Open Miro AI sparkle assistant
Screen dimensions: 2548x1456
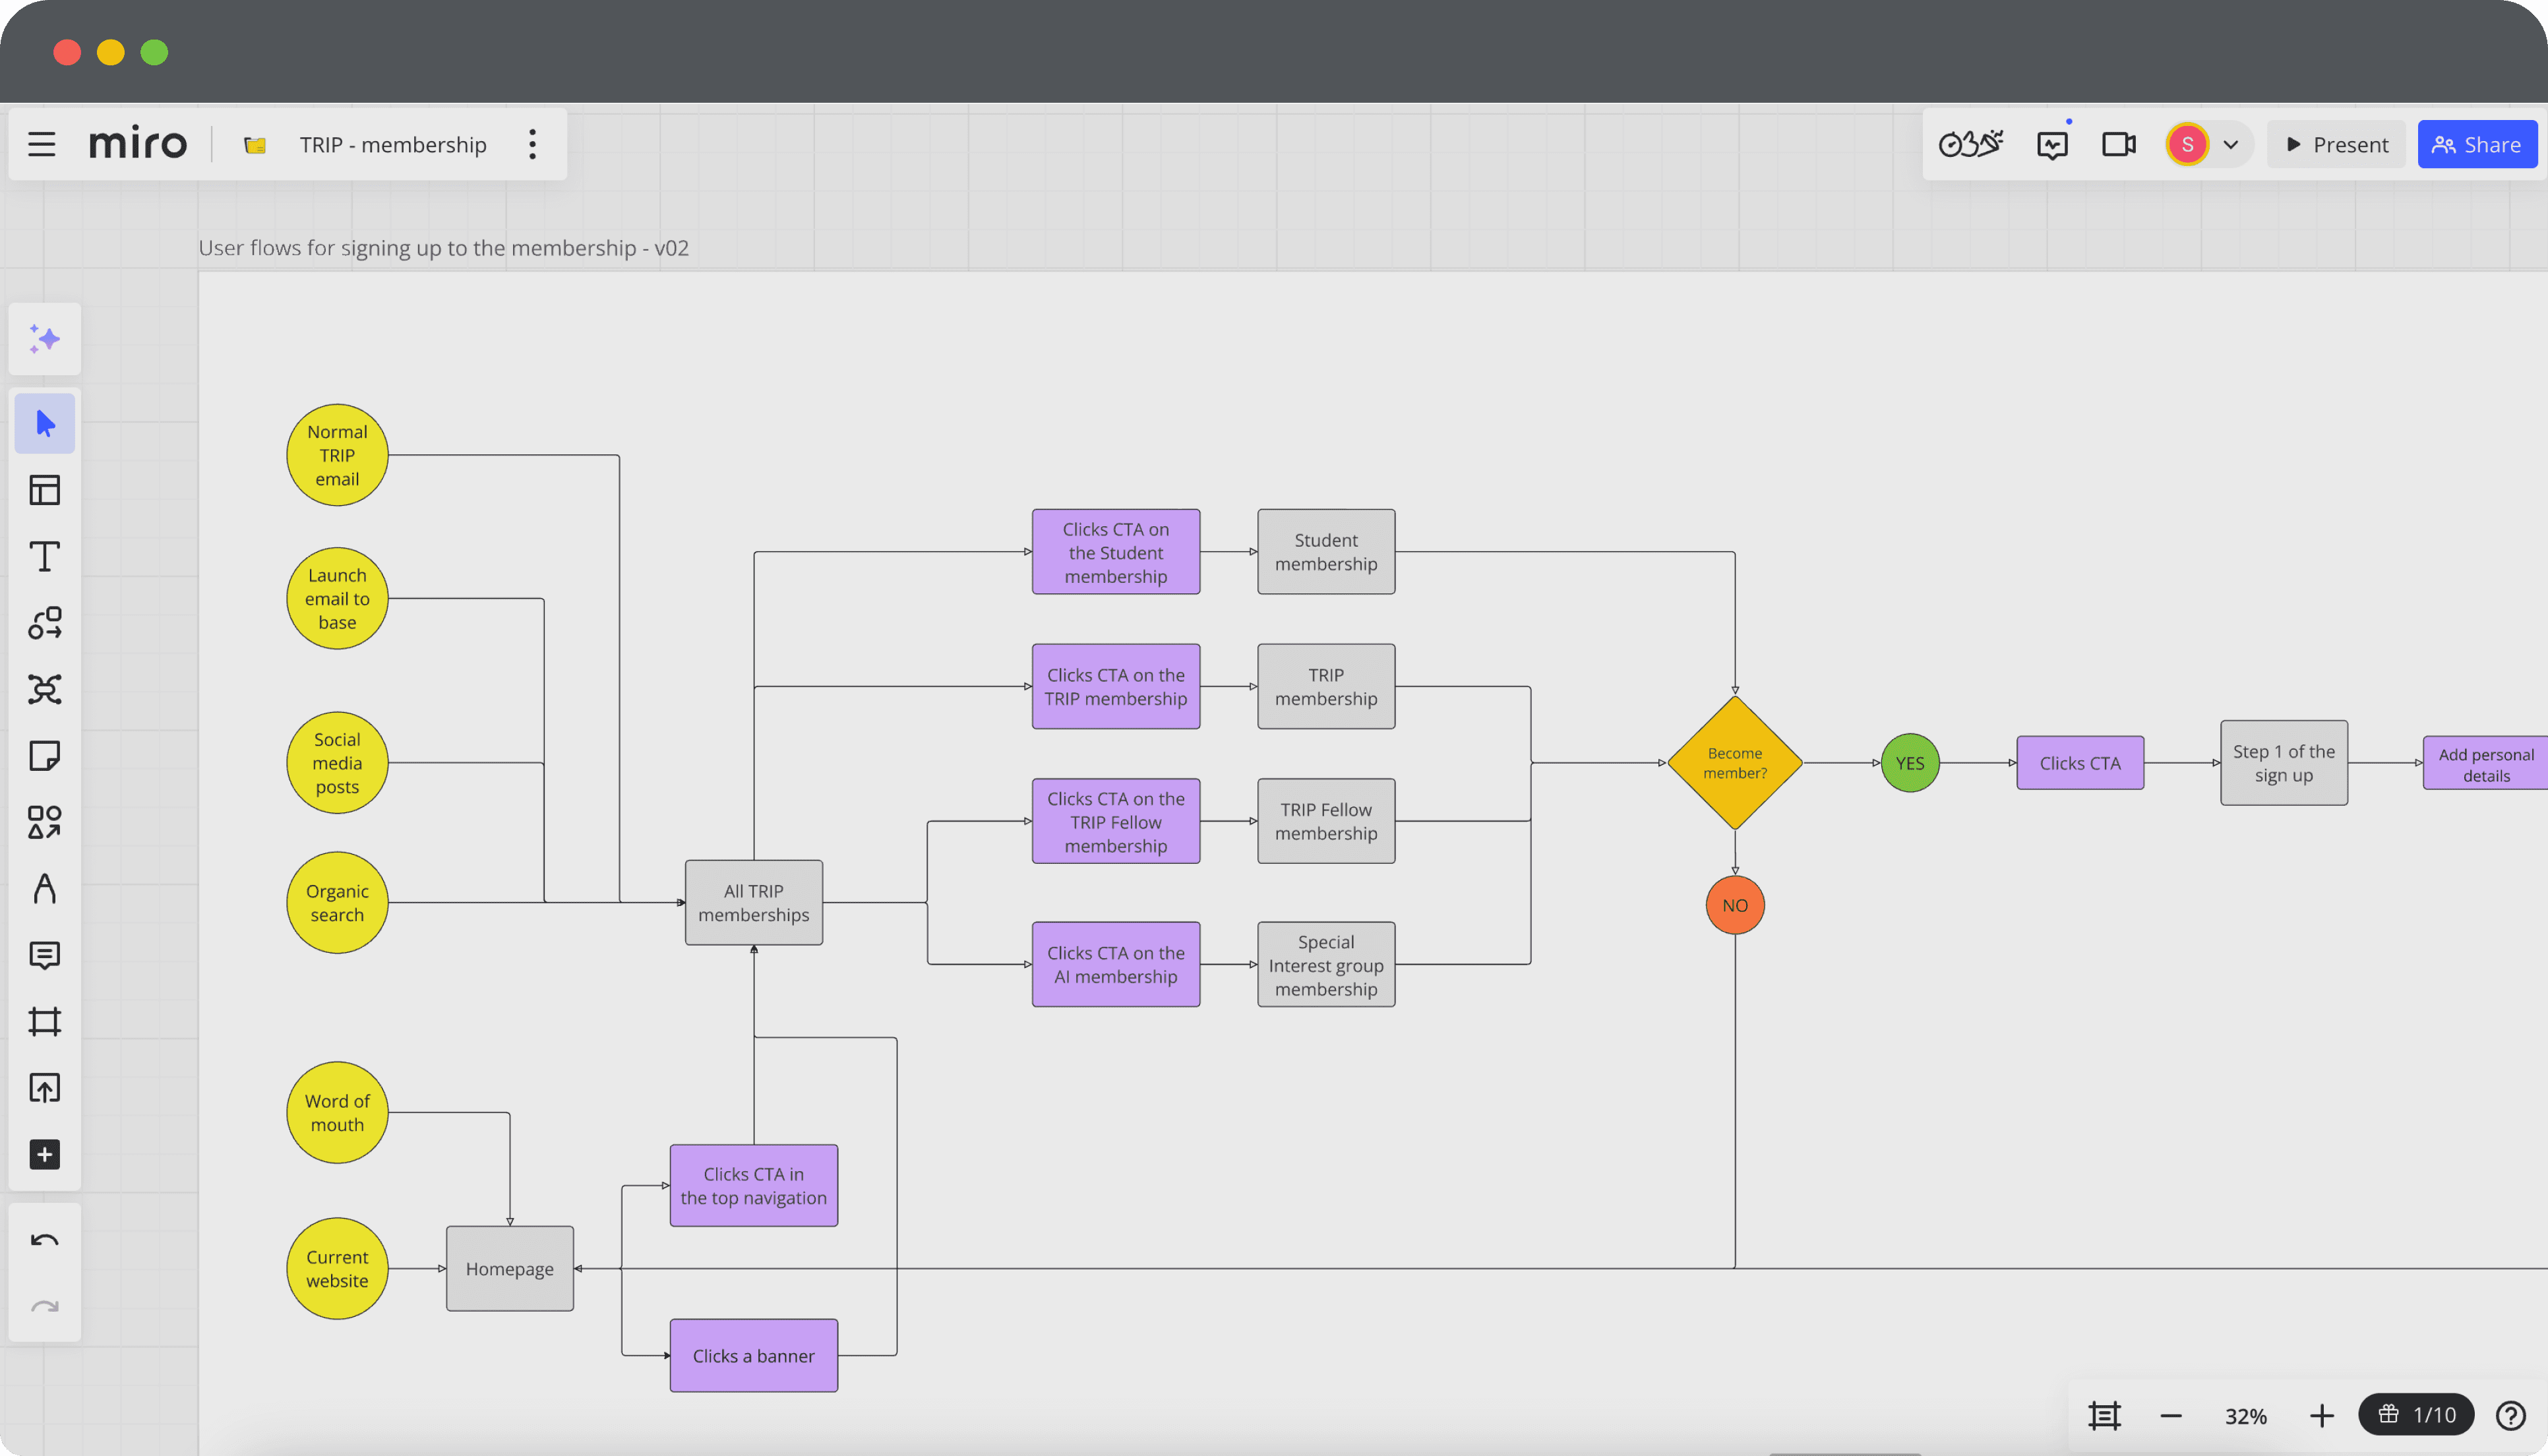(x=44, y=339)
